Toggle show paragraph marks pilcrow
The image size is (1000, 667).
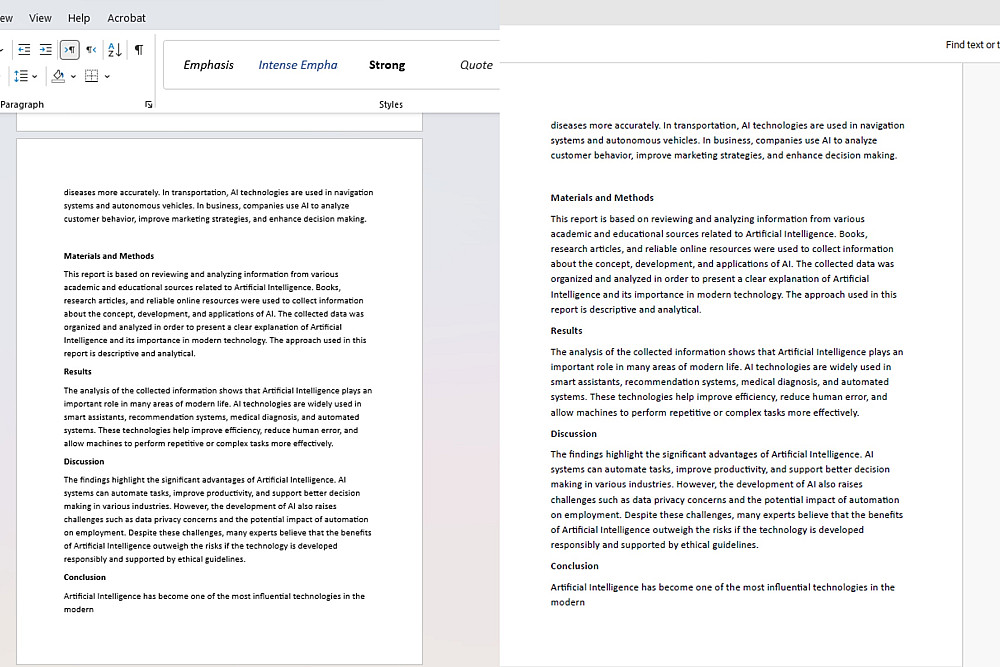(138, 50)
